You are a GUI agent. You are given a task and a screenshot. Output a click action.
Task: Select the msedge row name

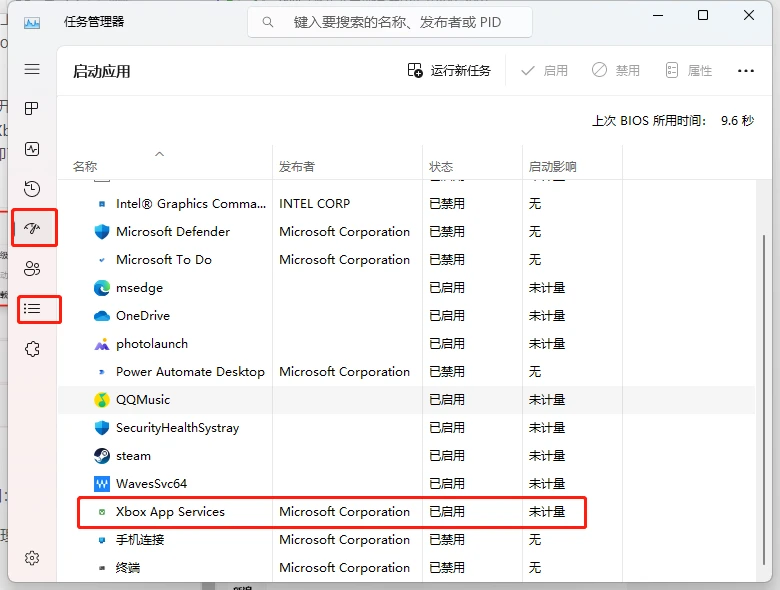click(x=139, y=288)
